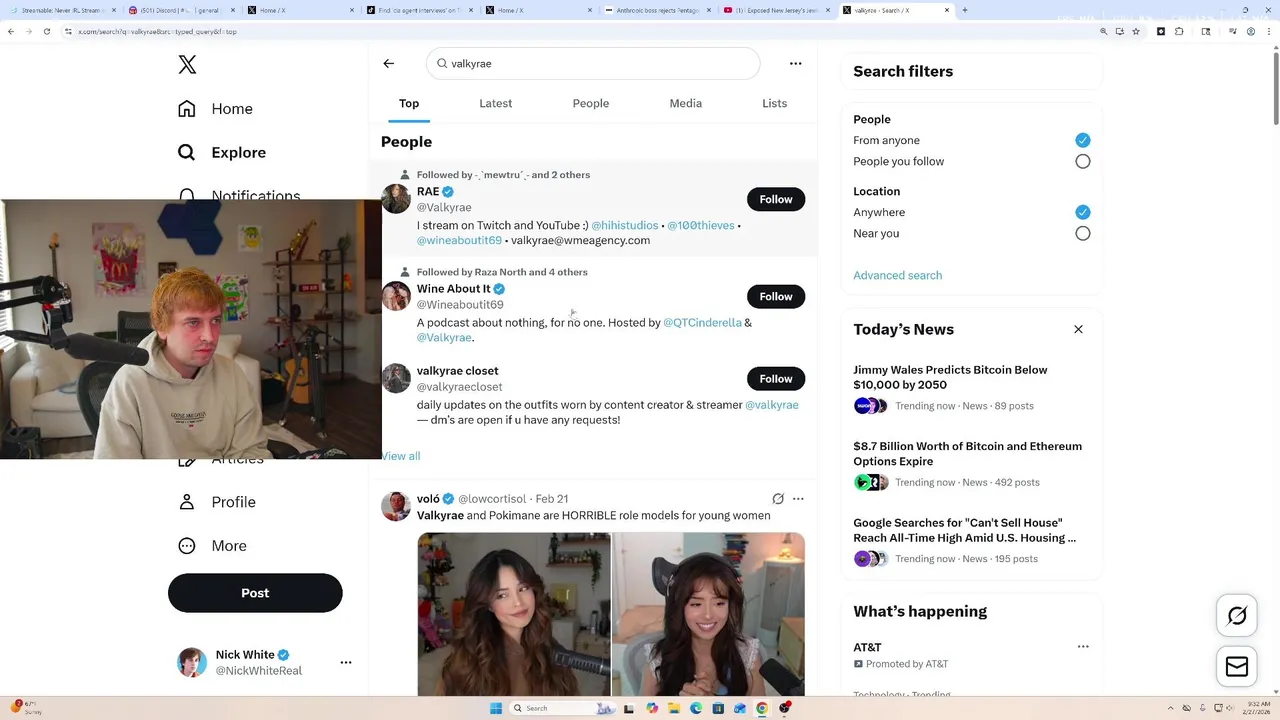
Task: Open Pokimane photo in voló's post
Action: [x=708, y=614]
